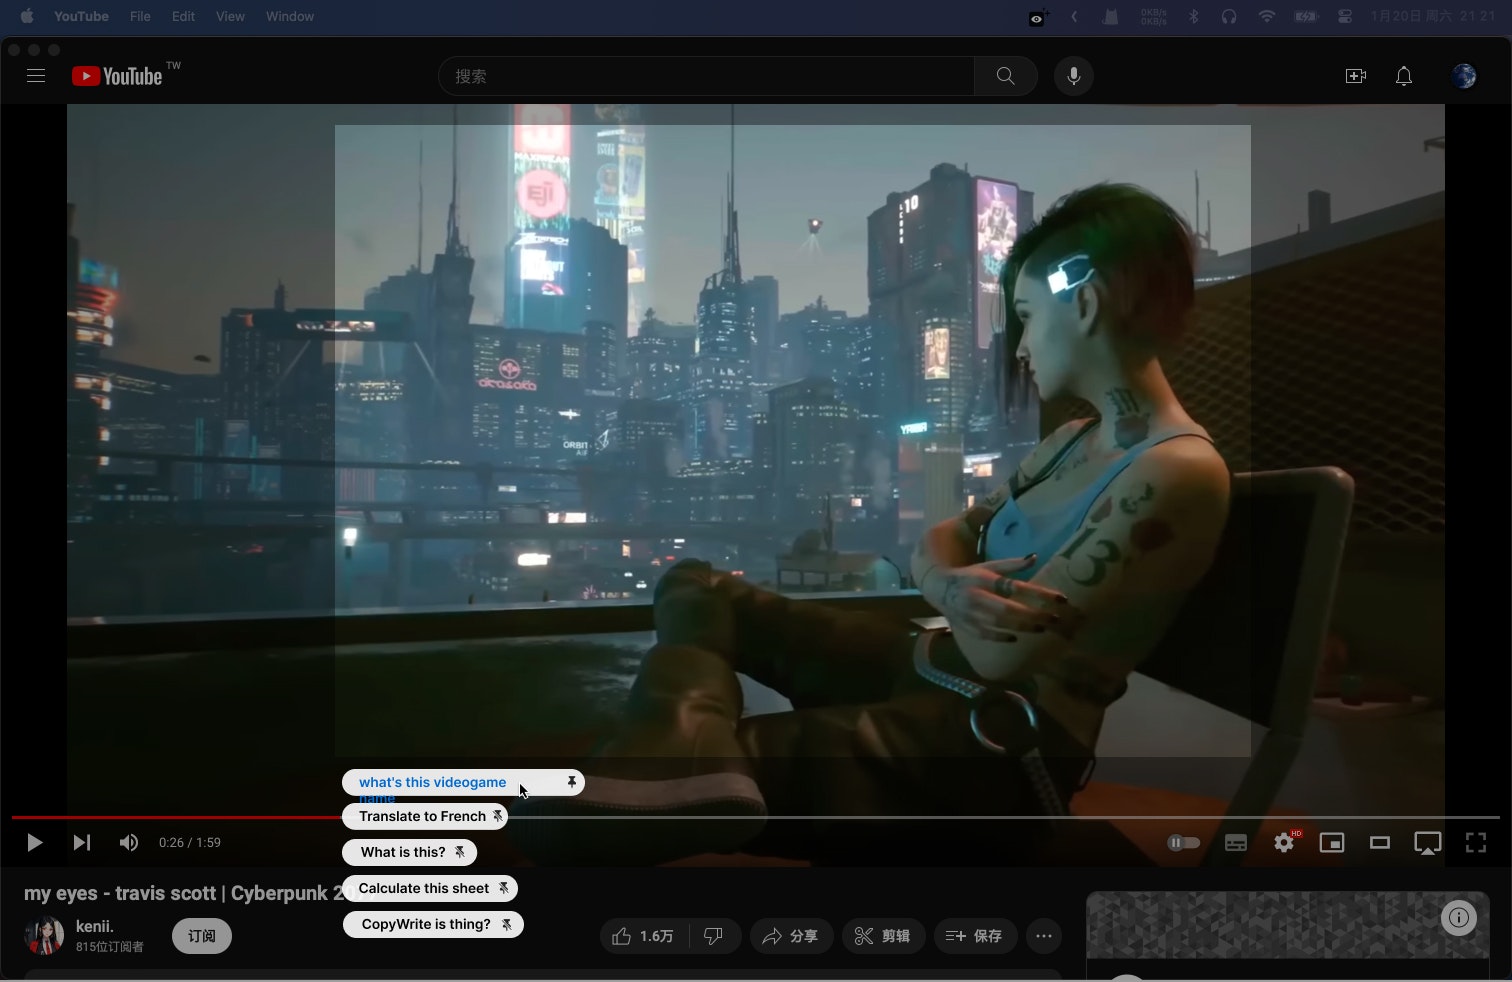This screenshot has width=1512, height=982.
Task: Start voice search with the microphone
Action: click(1073, 76)
